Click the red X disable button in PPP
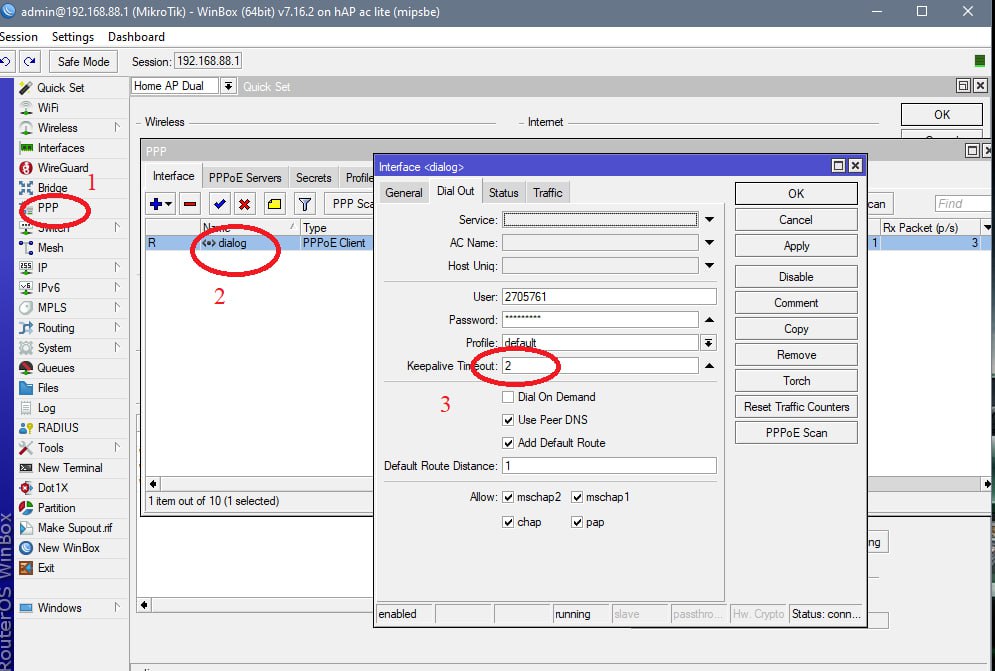 [x=244, y=204]
